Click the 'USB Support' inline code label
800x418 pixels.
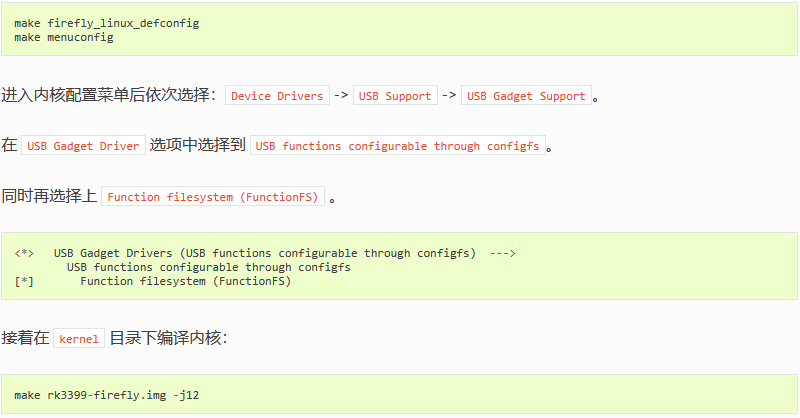click(395, 96)
